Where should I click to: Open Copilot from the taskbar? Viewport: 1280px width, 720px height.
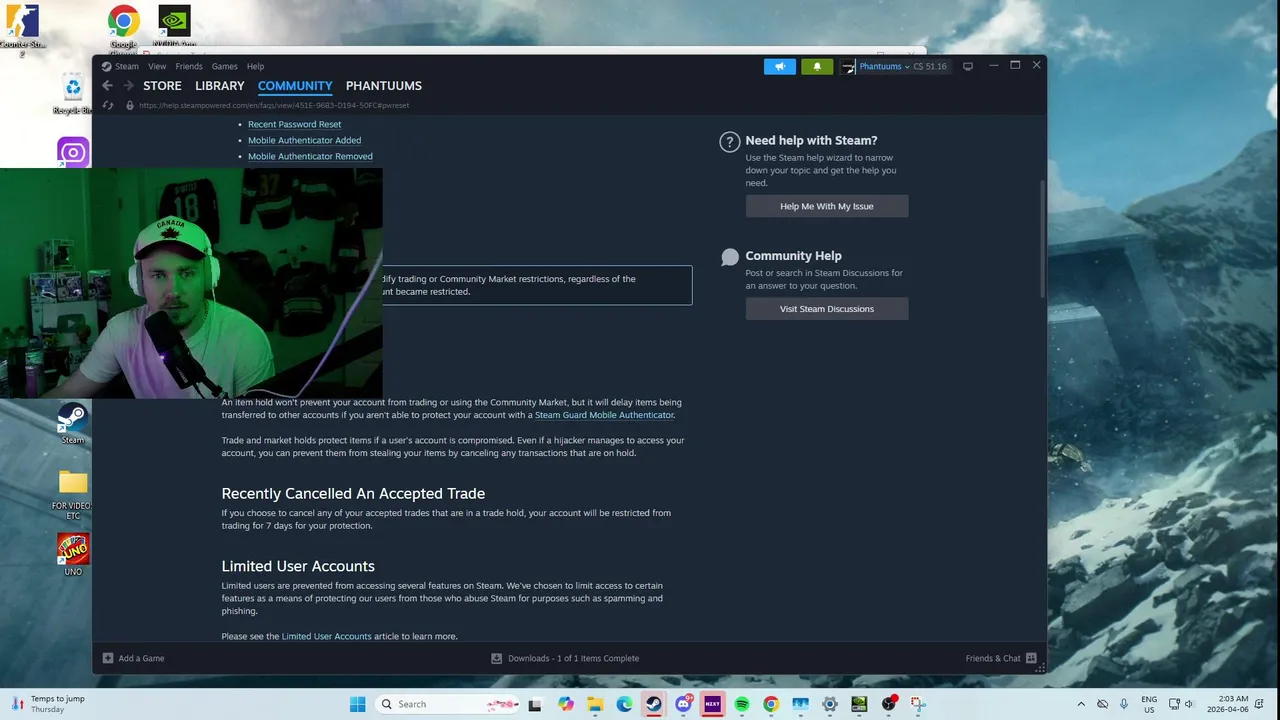[x=566, y=704]
